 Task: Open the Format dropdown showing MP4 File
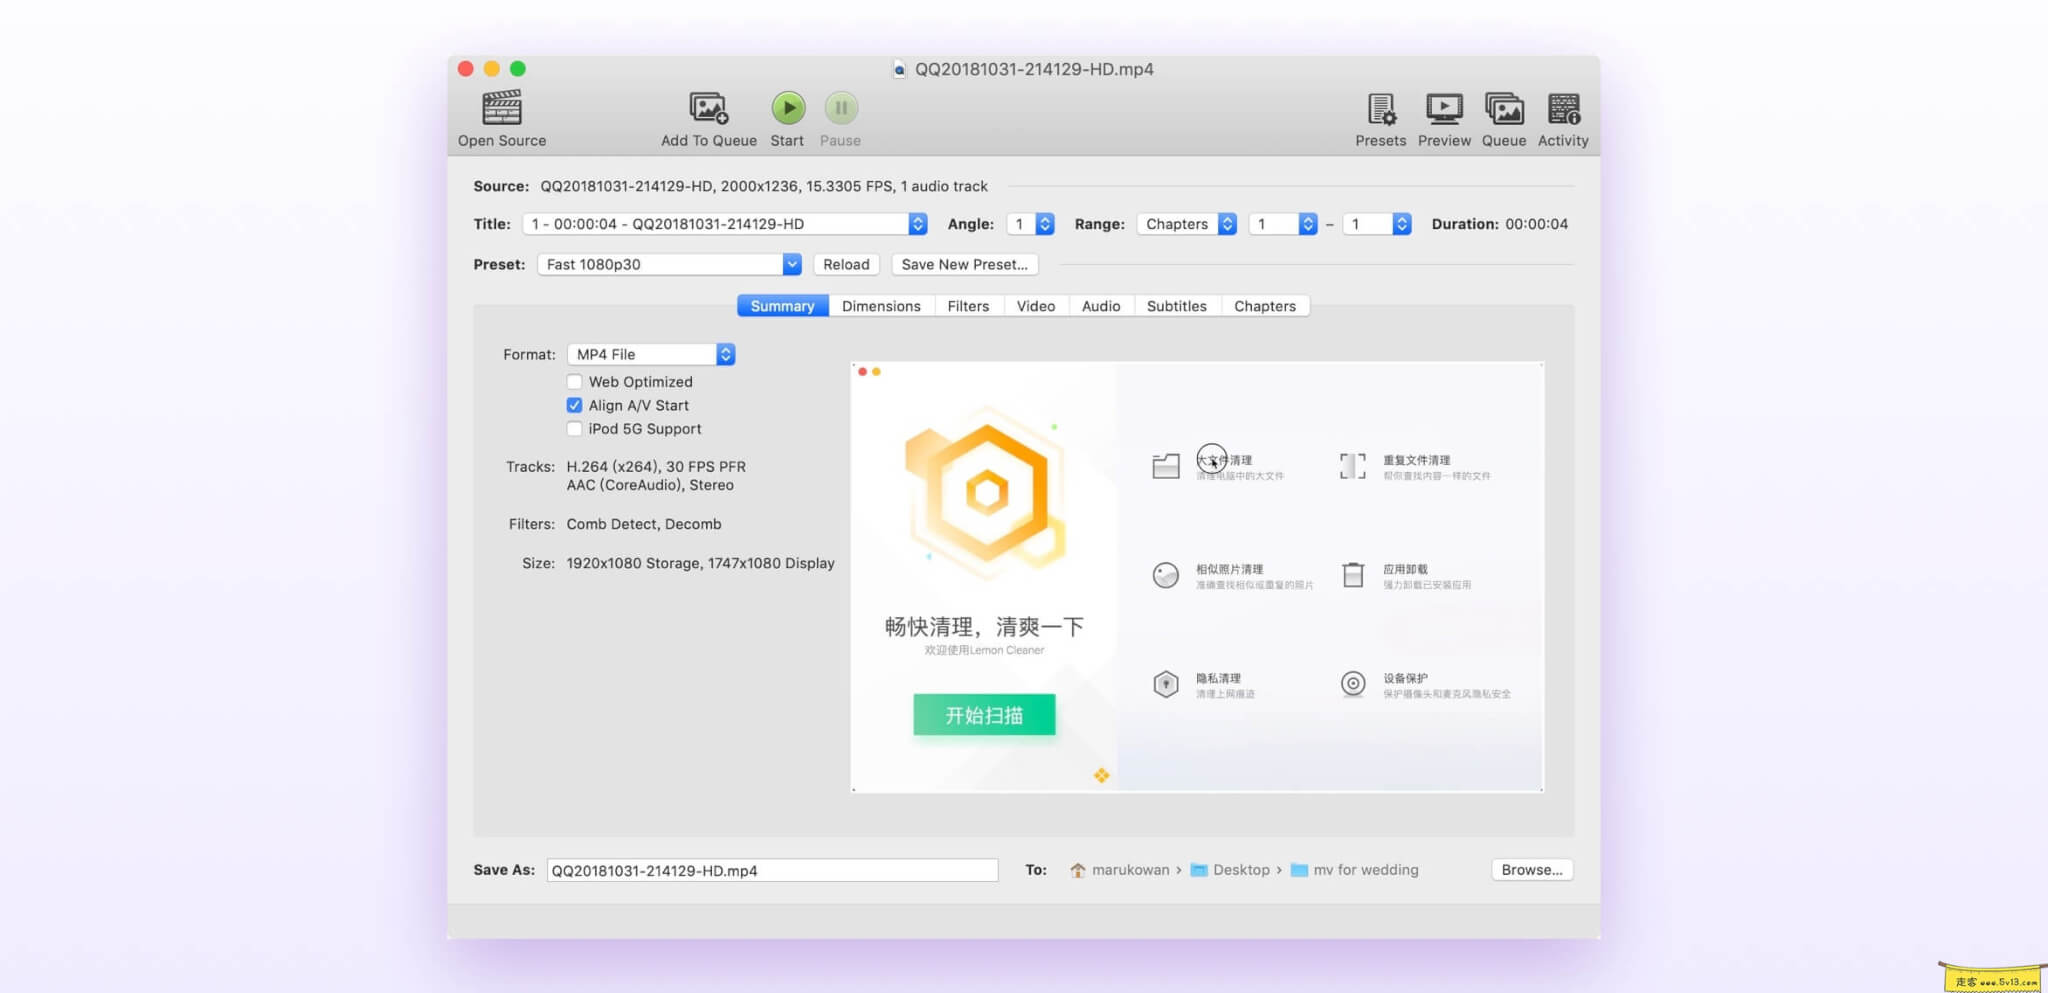click(x=650, y=353)
